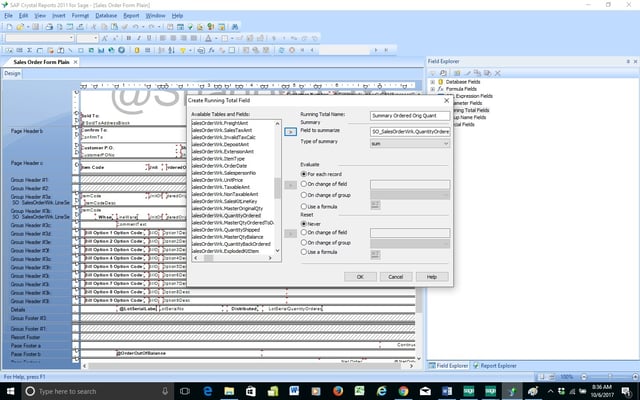
Task: Open the Windows Start menu
Action: coord(10,389)
